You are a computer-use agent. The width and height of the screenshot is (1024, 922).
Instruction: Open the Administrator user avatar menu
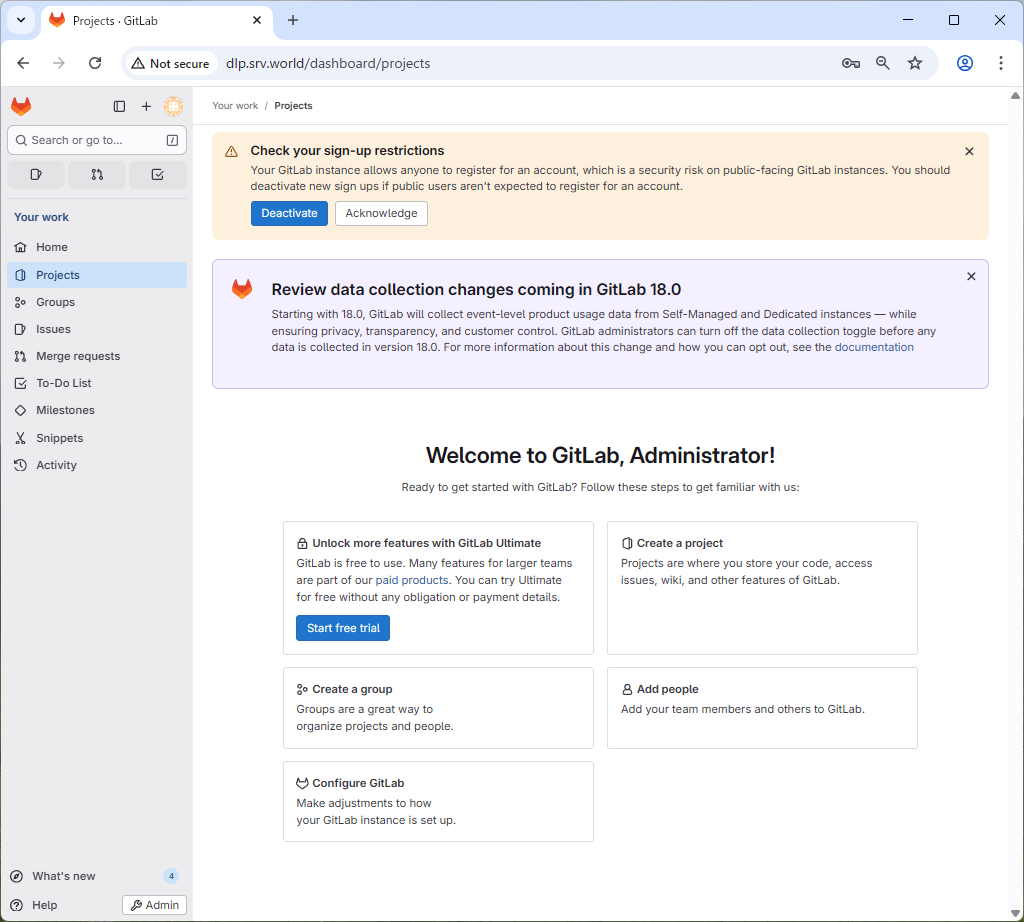173,106
